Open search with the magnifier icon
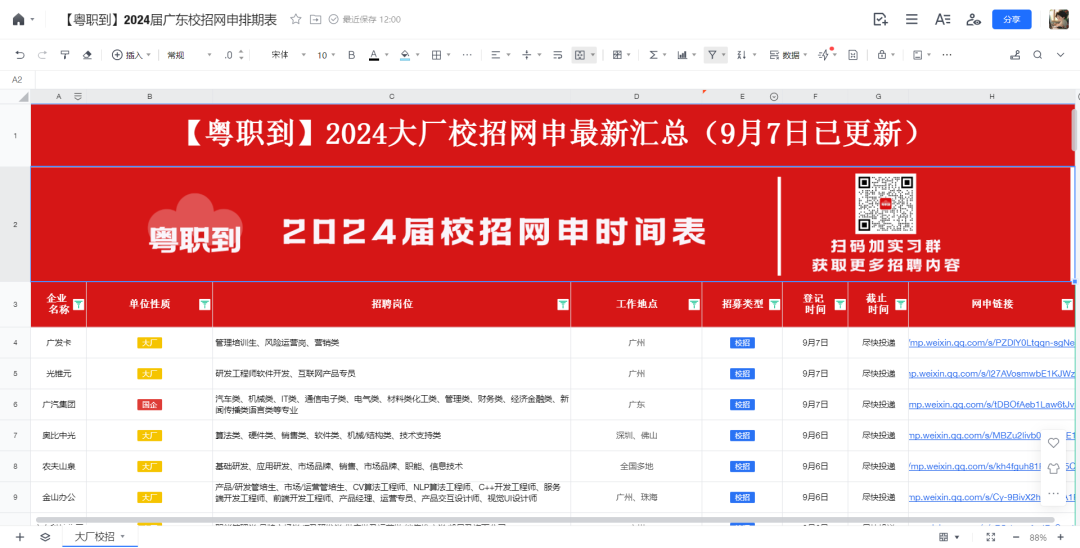This screenshot has width=1080, height=548. 1038,55
